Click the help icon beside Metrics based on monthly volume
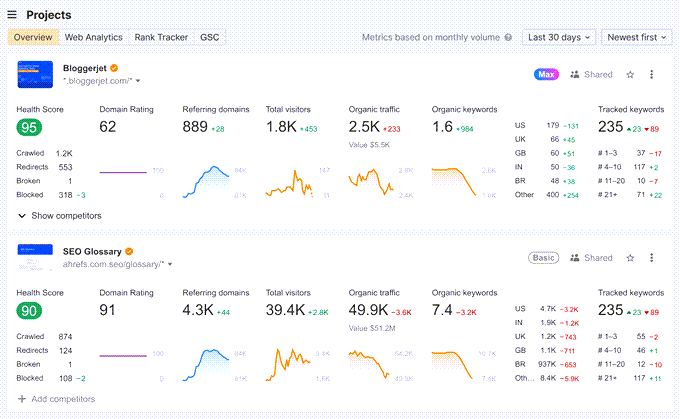 (x=508, y=37)
